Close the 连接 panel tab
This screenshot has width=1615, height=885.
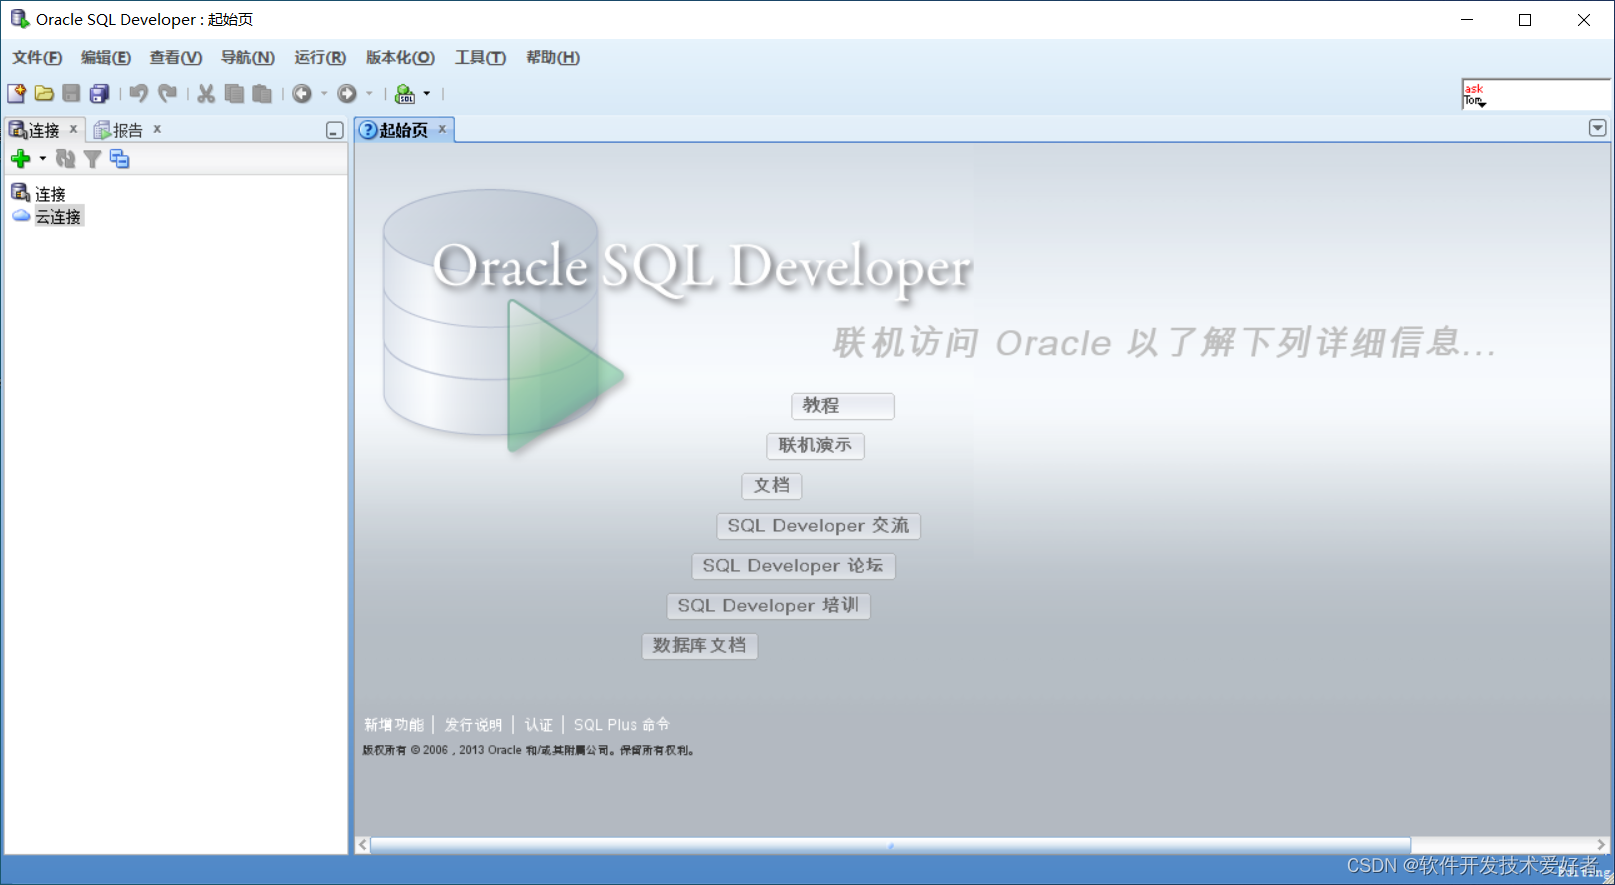click(x=73, y=129)
